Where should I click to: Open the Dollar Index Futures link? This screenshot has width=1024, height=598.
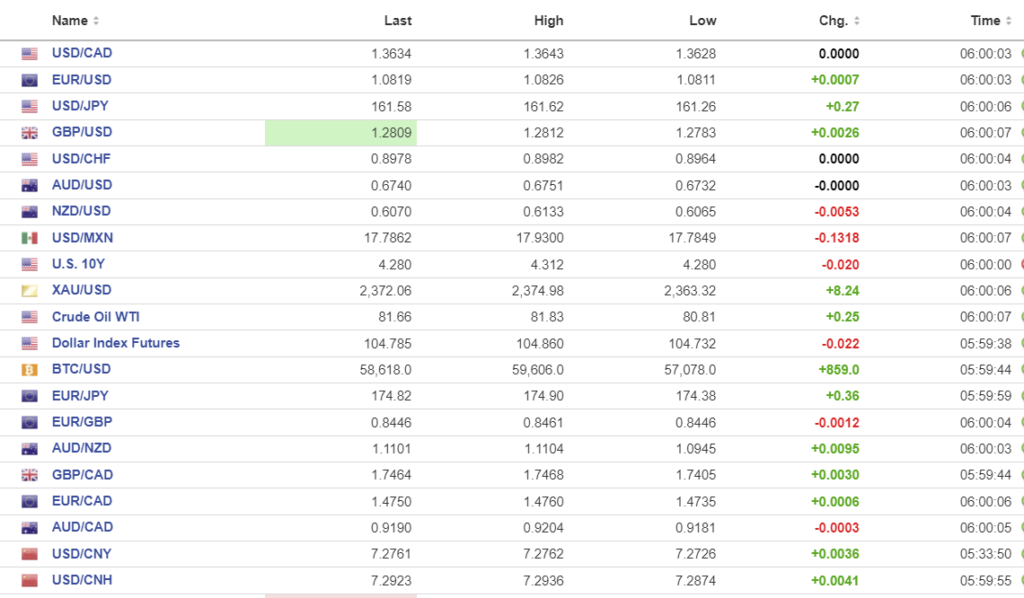pos(115,343)
